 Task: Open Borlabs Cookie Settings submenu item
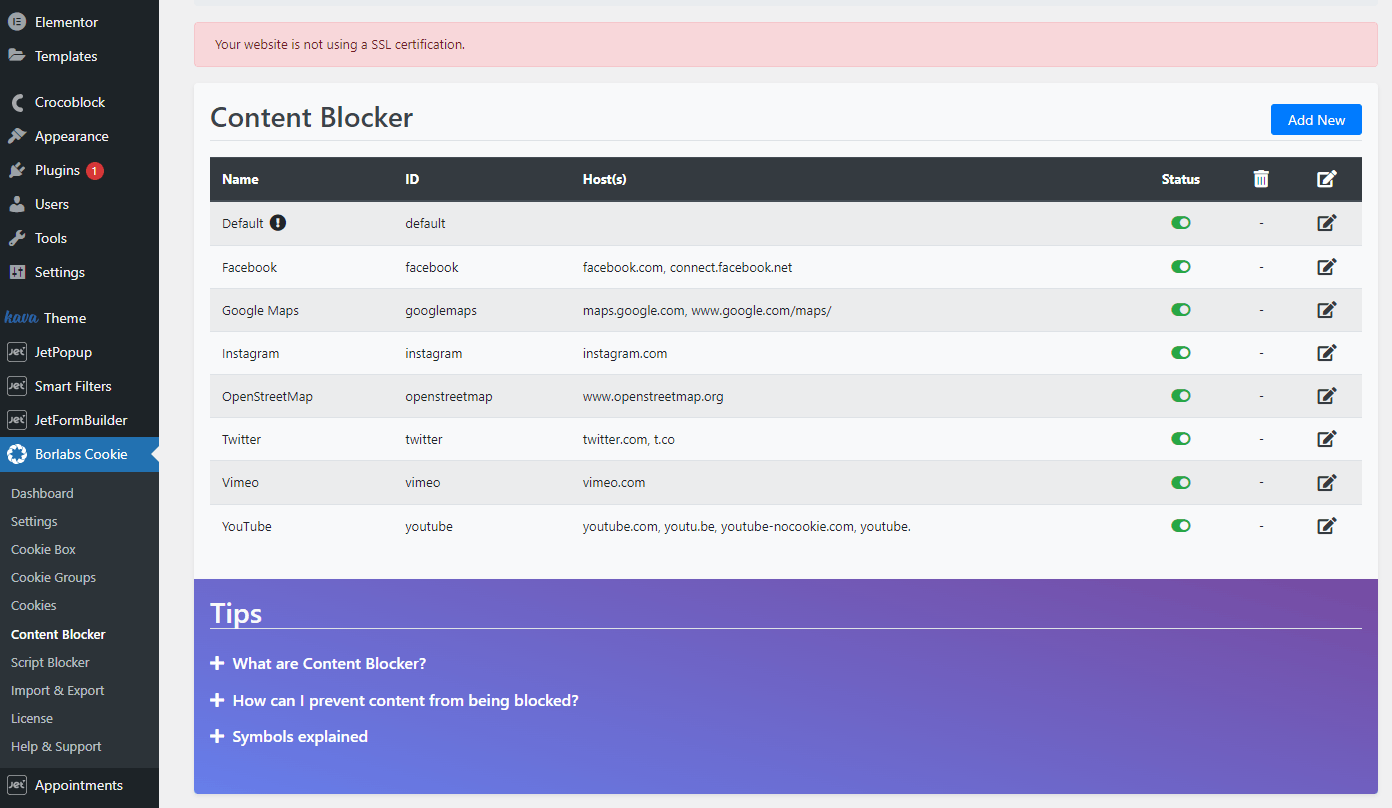point(34,521)
